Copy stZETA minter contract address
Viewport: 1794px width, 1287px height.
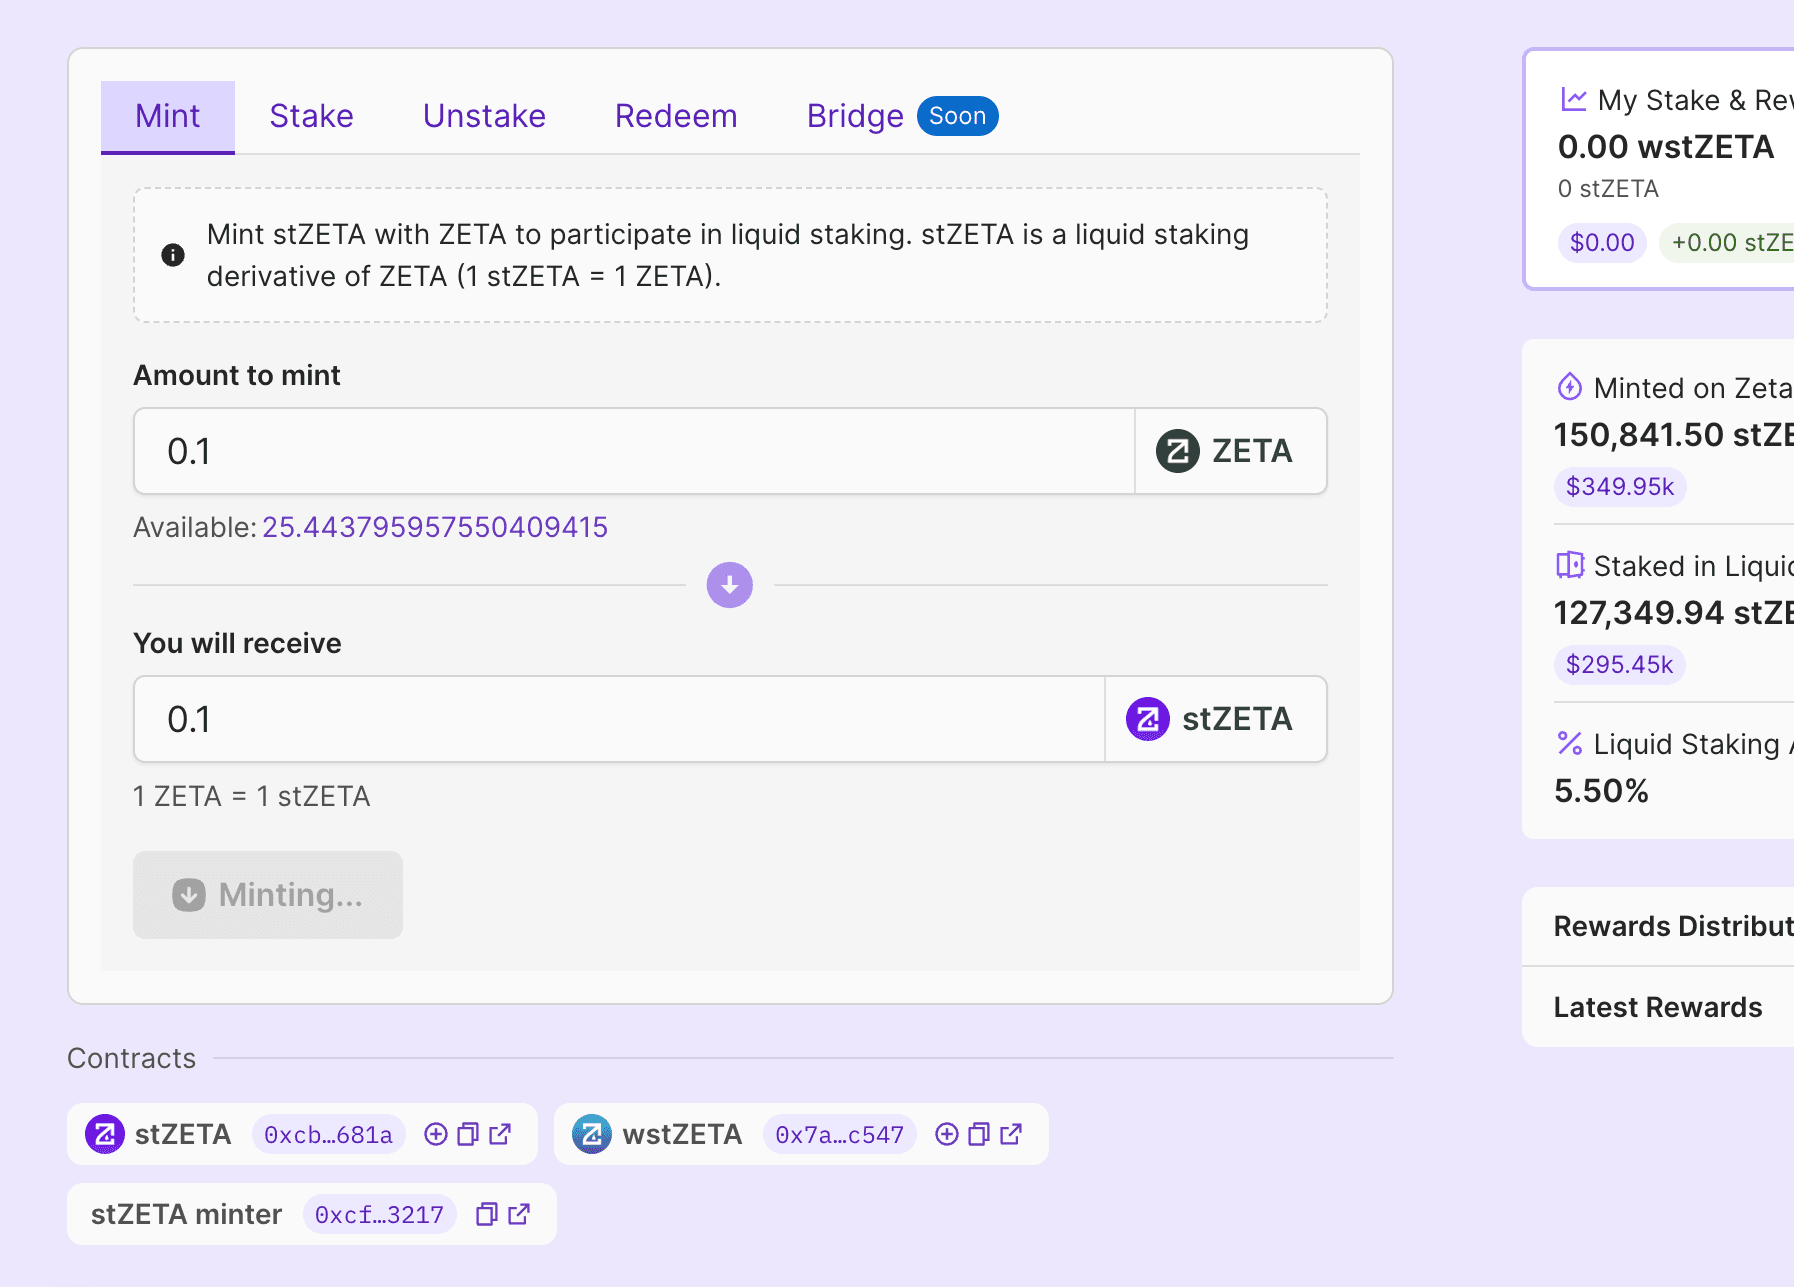(x=487, y=1214)
